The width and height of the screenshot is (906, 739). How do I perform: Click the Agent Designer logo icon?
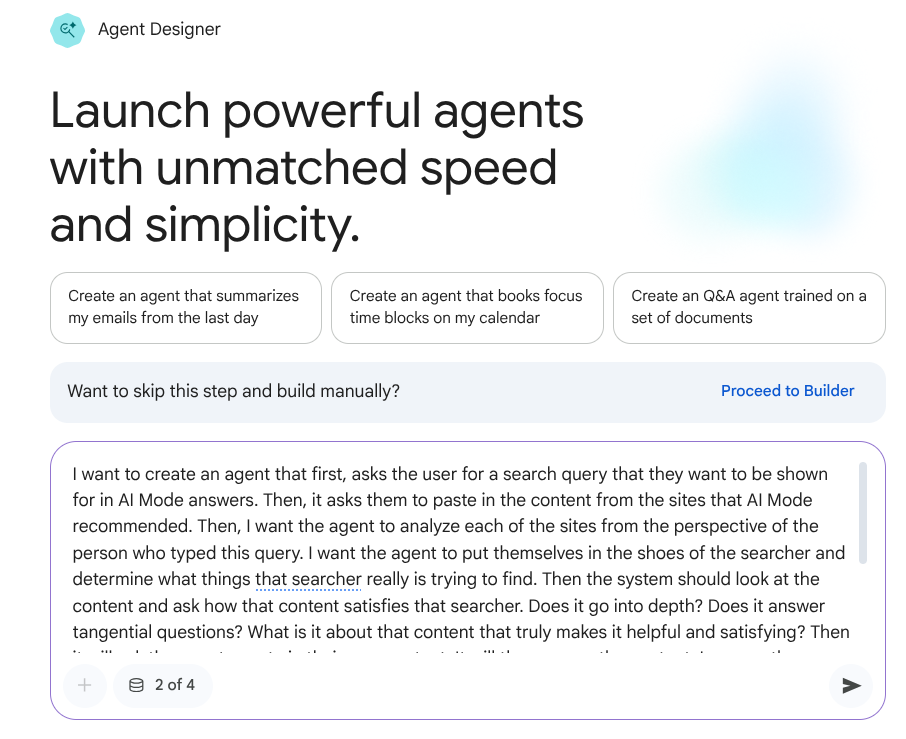tap(67, 30)
